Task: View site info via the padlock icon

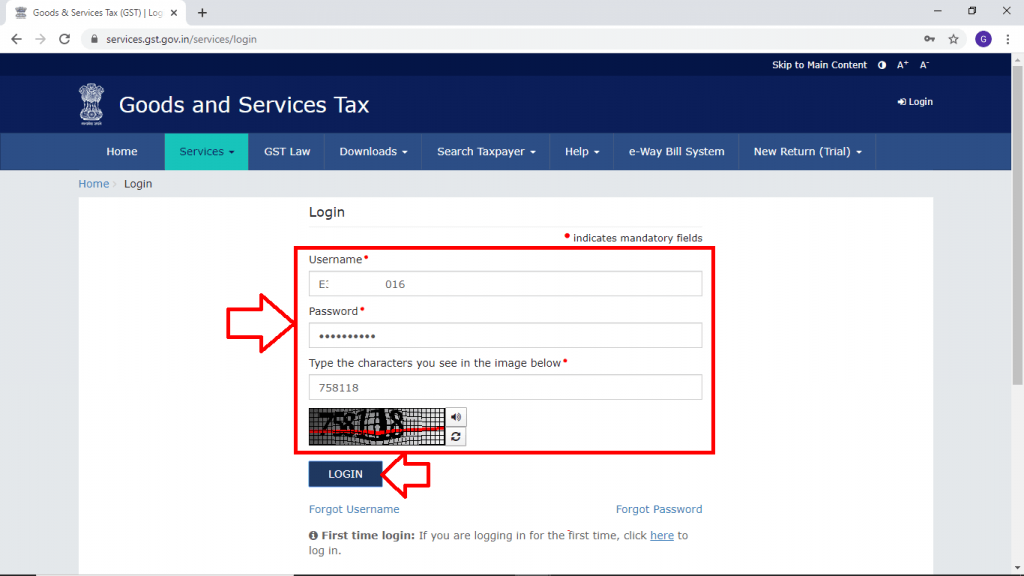Action: pyautogui.click(x=95, y=39)
